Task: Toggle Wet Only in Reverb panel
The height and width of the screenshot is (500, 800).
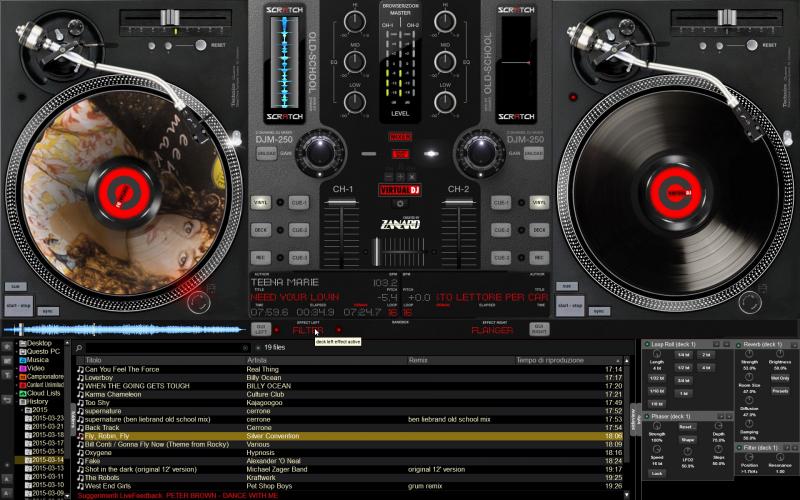Action: (780, 379)
